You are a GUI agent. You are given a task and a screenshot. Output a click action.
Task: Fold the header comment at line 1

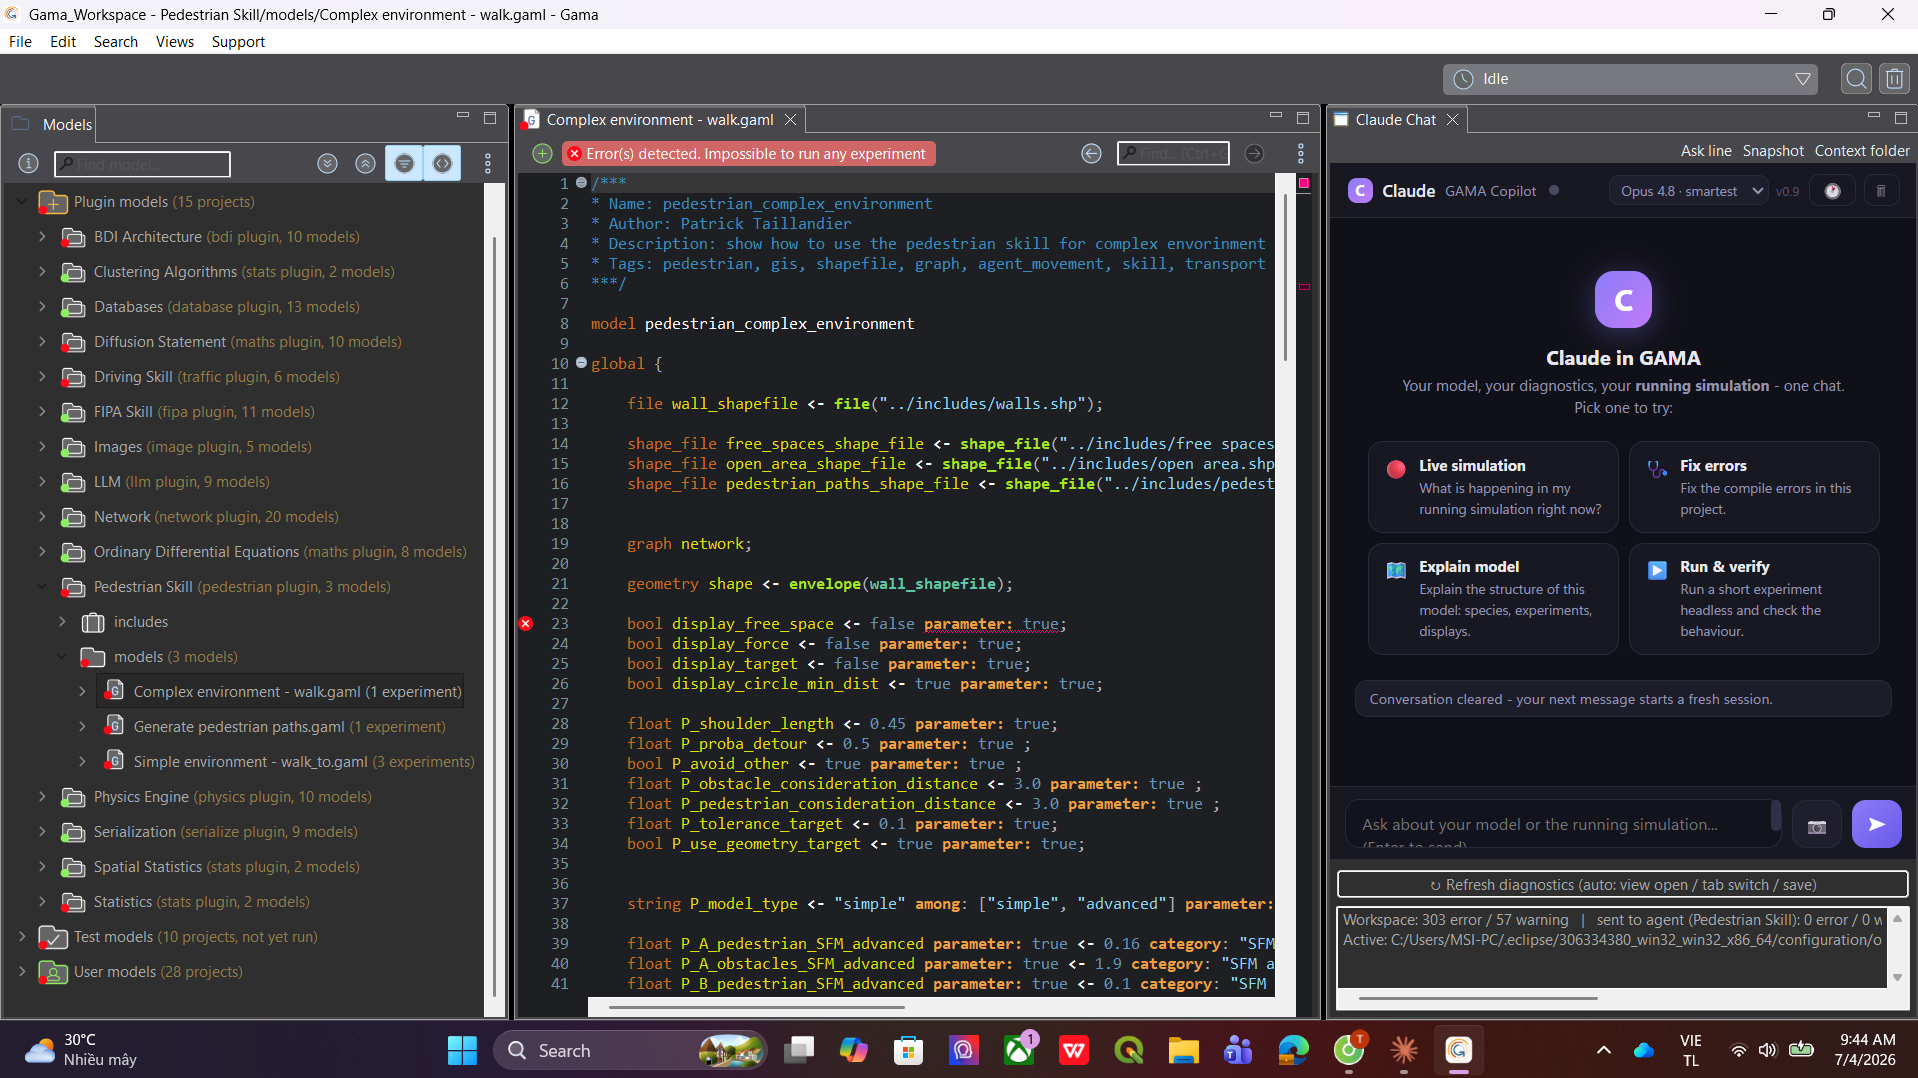click(581, 183)
